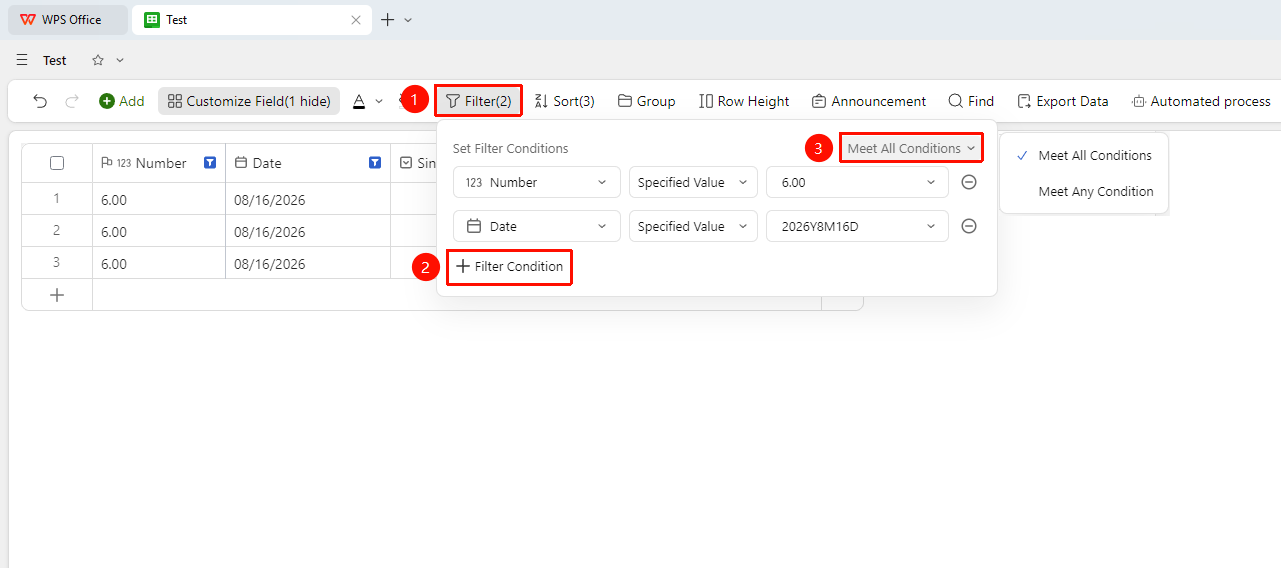Click row 3 Date cell 08/16/2026
The height and width of the screenshot is (568, 1281).
pyautogui.click(x=308, y=263)
